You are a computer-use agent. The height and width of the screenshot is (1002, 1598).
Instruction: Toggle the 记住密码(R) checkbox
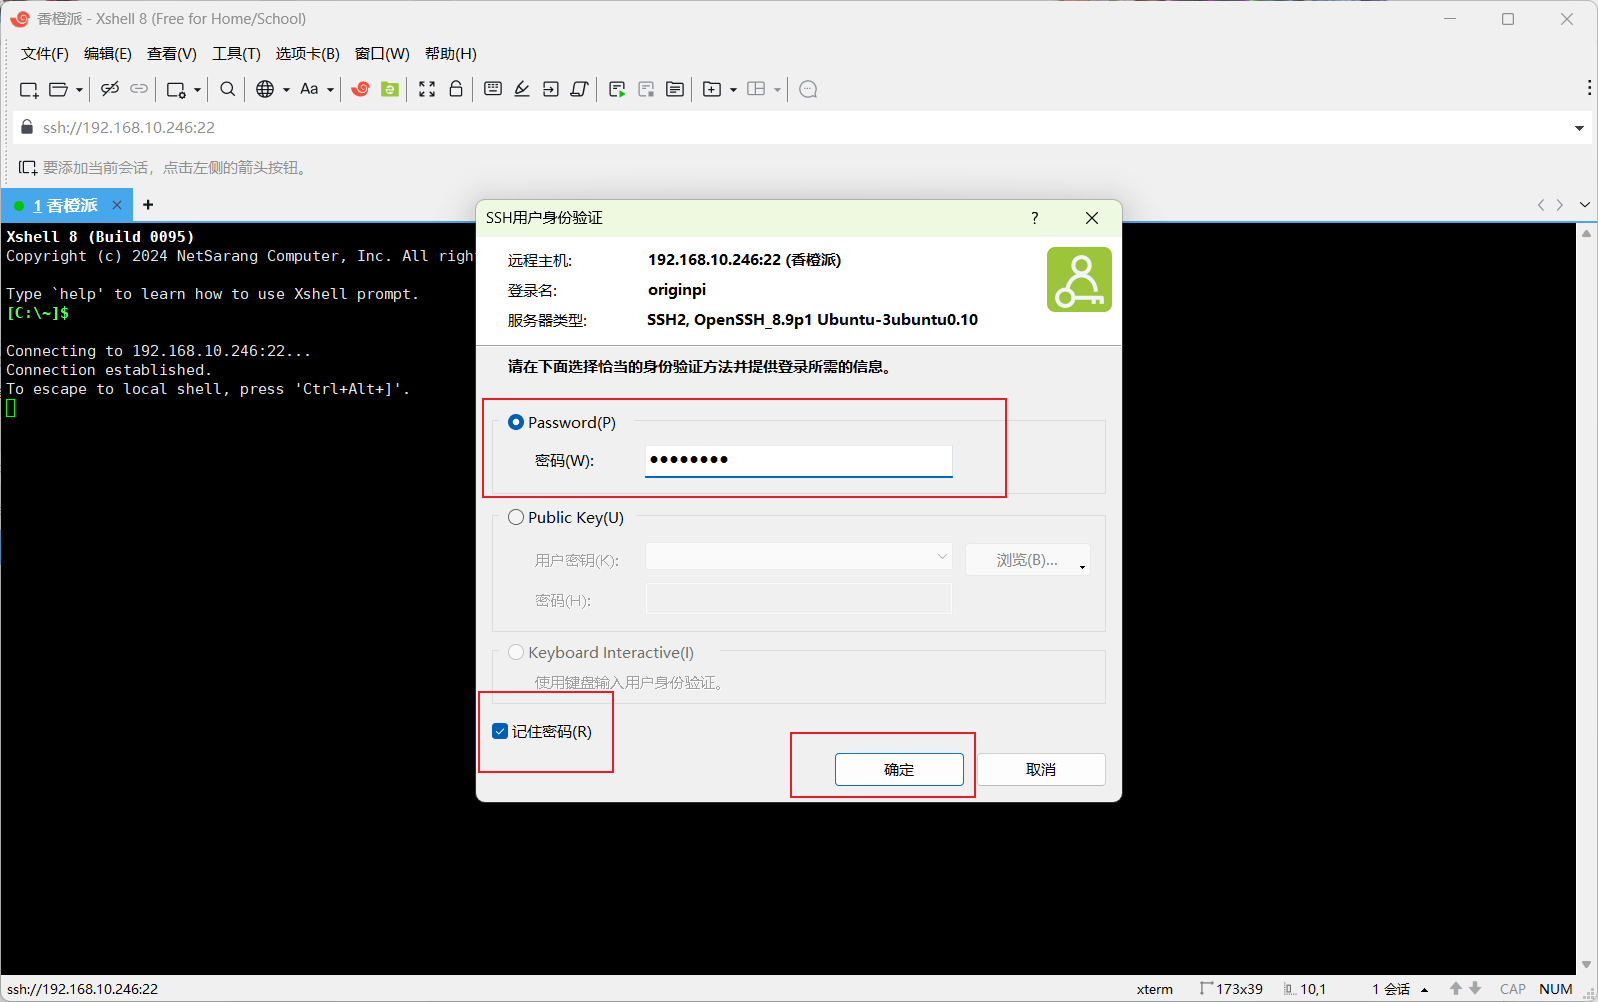(500, 731)
